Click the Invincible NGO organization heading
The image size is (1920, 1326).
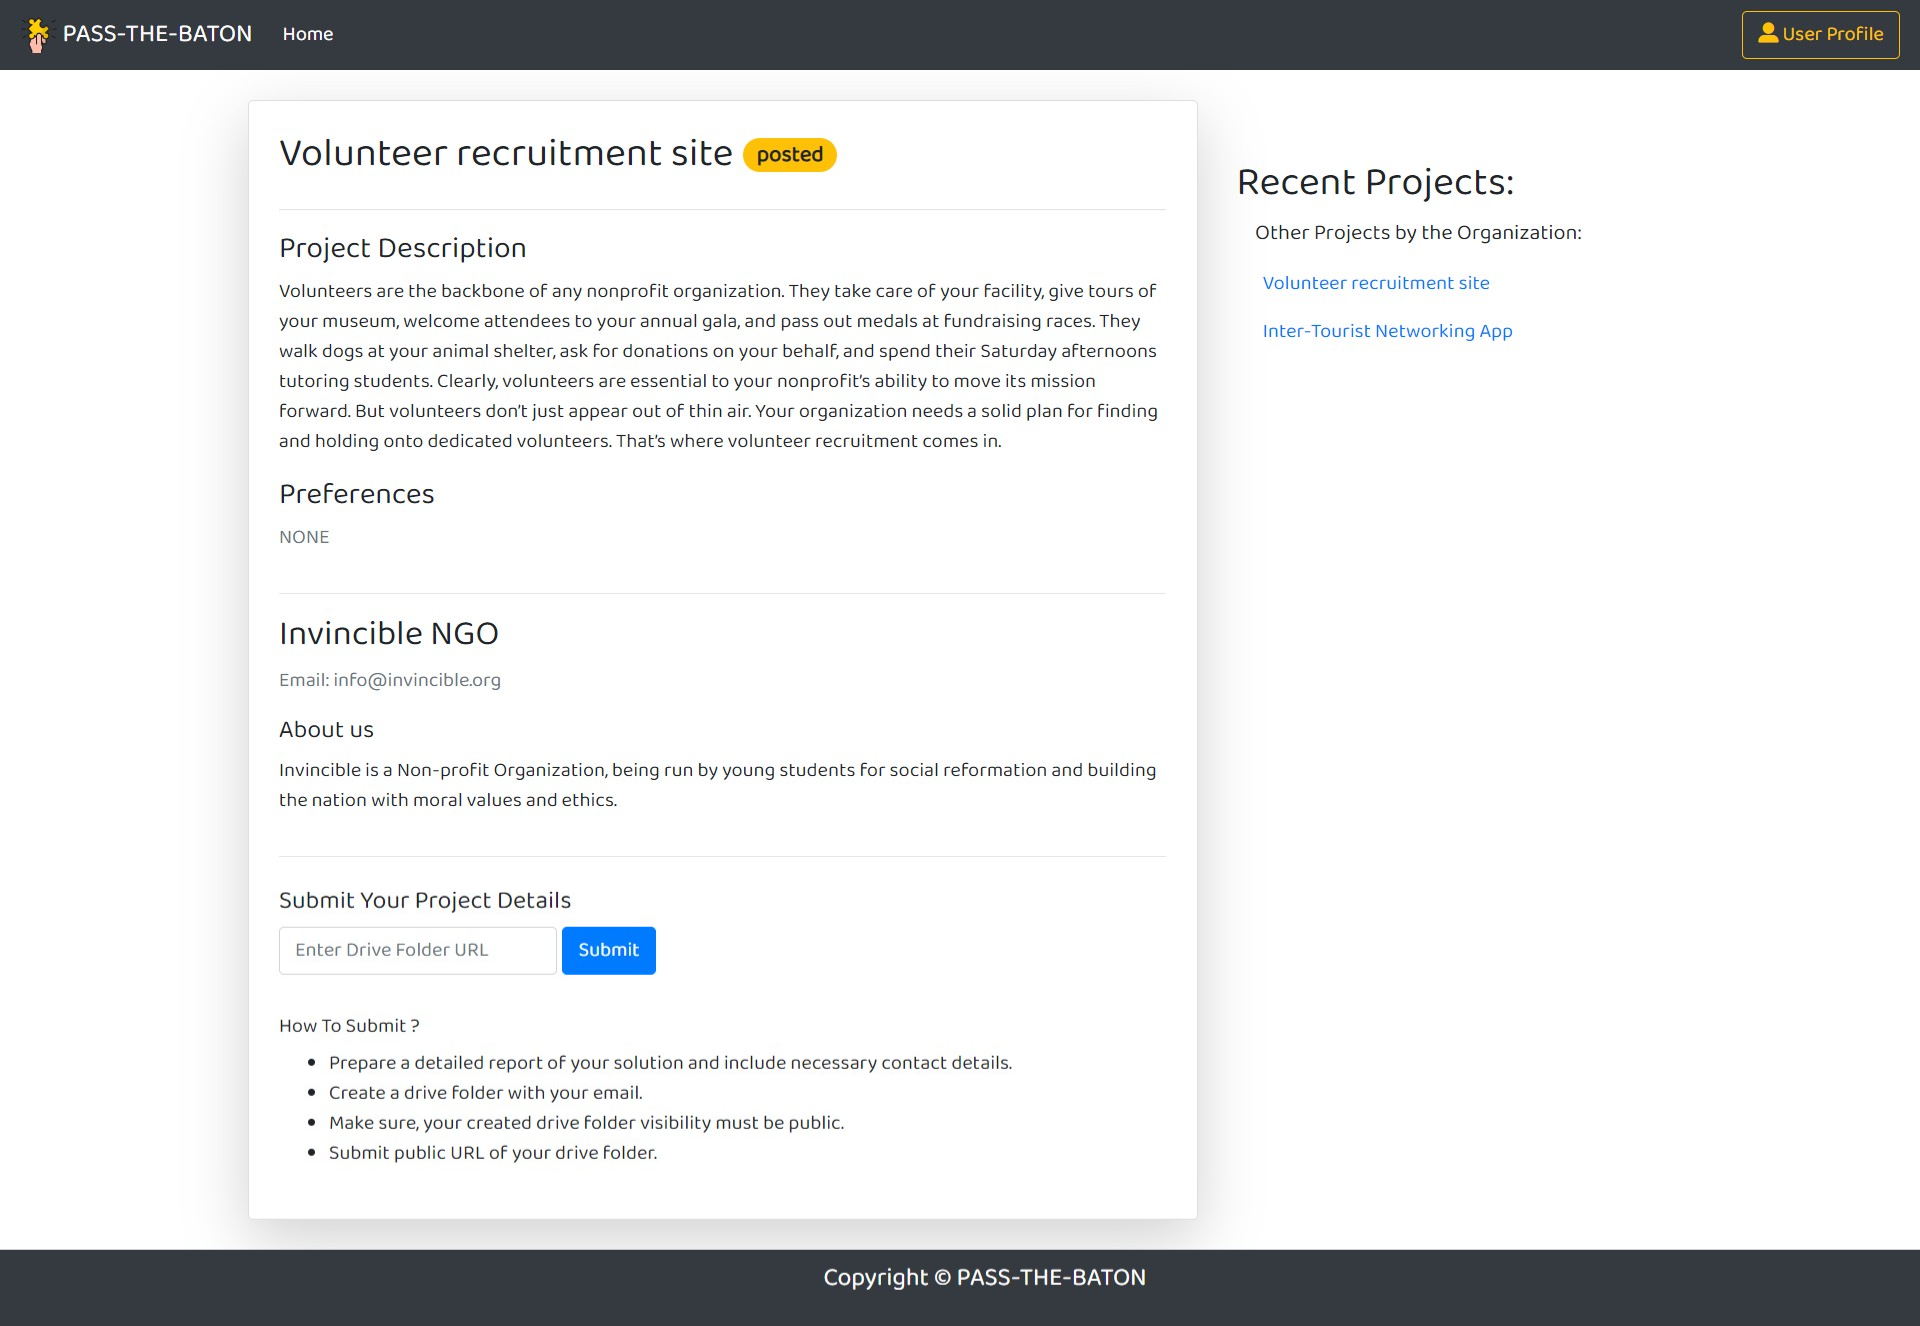pos(388,634)
